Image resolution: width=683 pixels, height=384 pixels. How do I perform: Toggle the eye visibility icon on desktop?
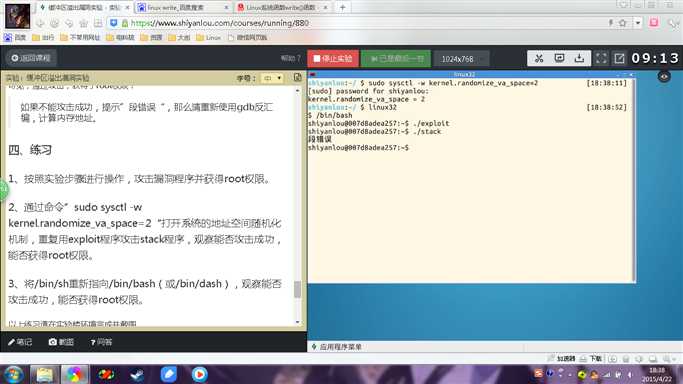click(664, 77)
